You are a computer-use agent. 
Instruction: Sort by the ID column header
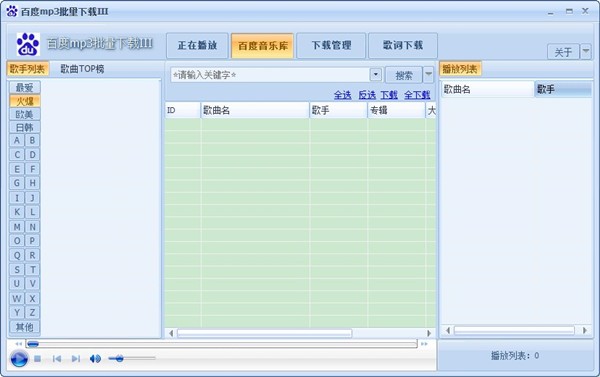coord(183,110)
